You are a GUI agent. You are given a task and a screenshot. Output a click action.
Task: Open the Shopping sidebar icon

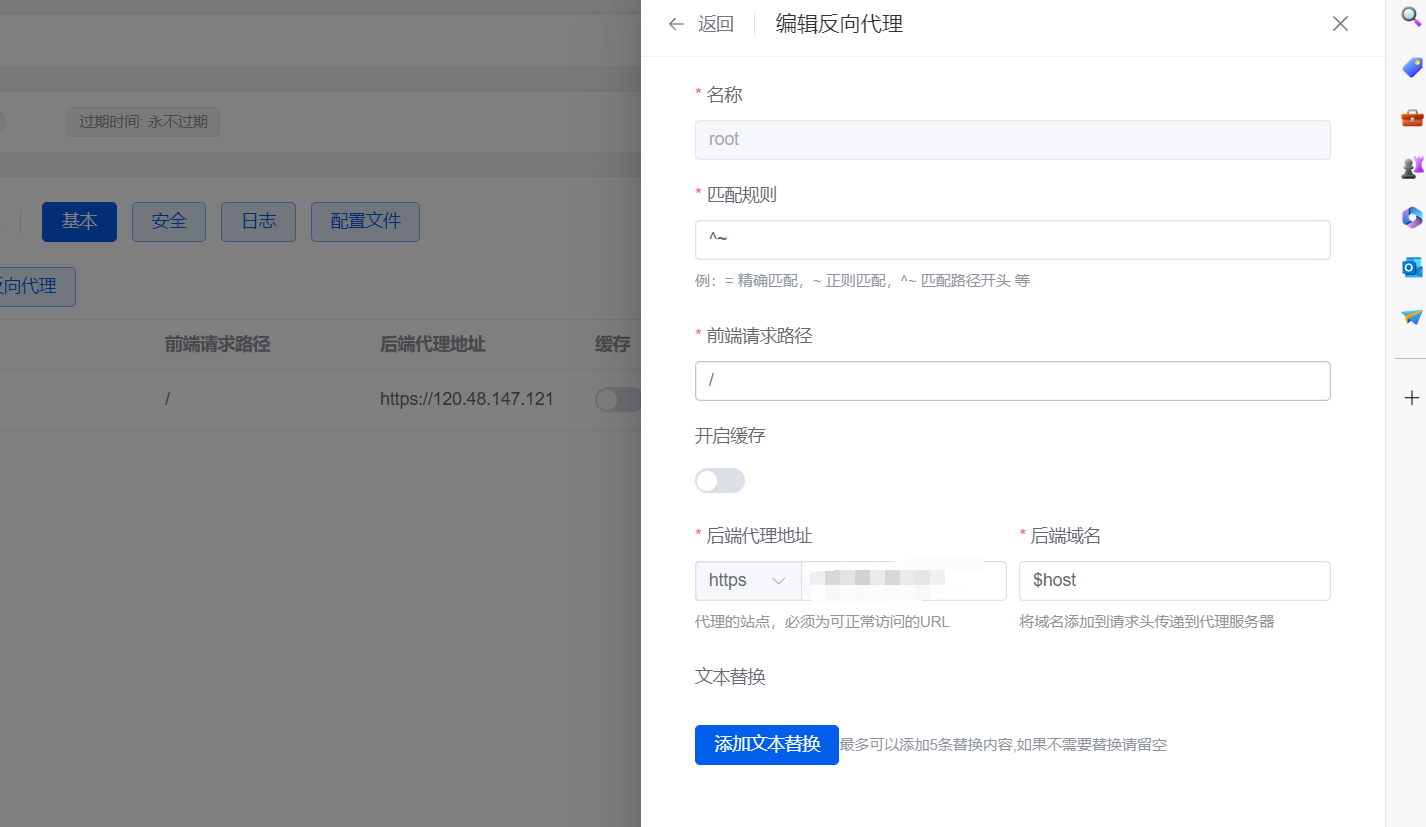point(1412,67)
